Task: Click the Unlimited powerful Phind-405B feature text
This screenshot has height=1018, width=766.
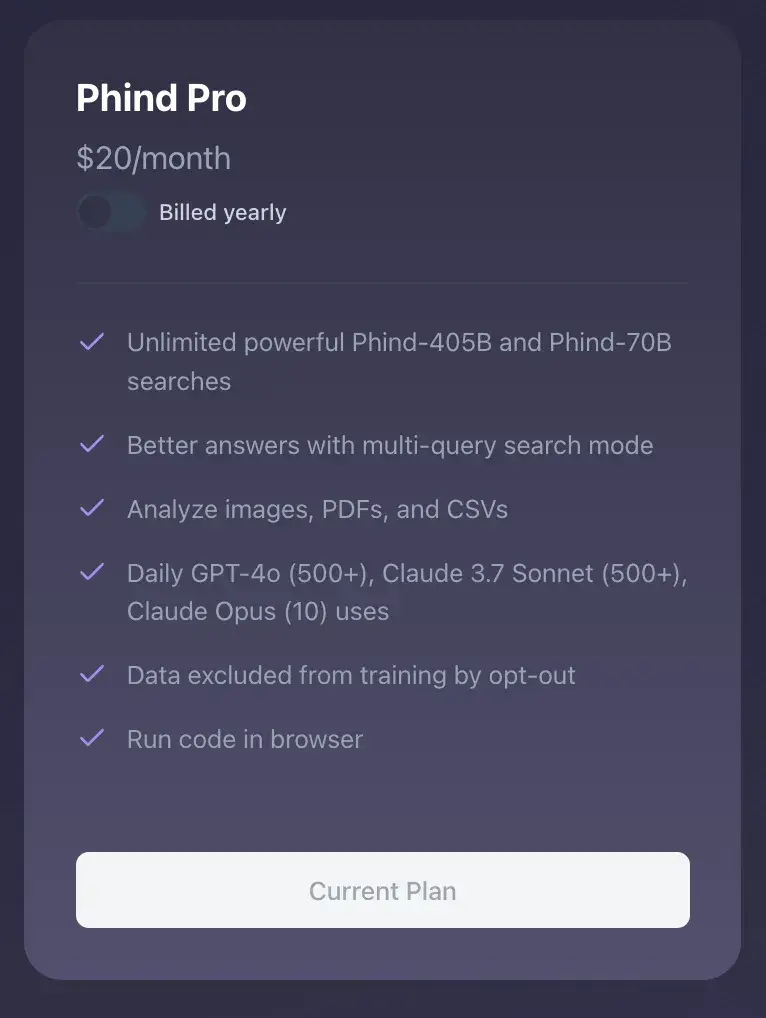Action: click(x=399, y=362)
